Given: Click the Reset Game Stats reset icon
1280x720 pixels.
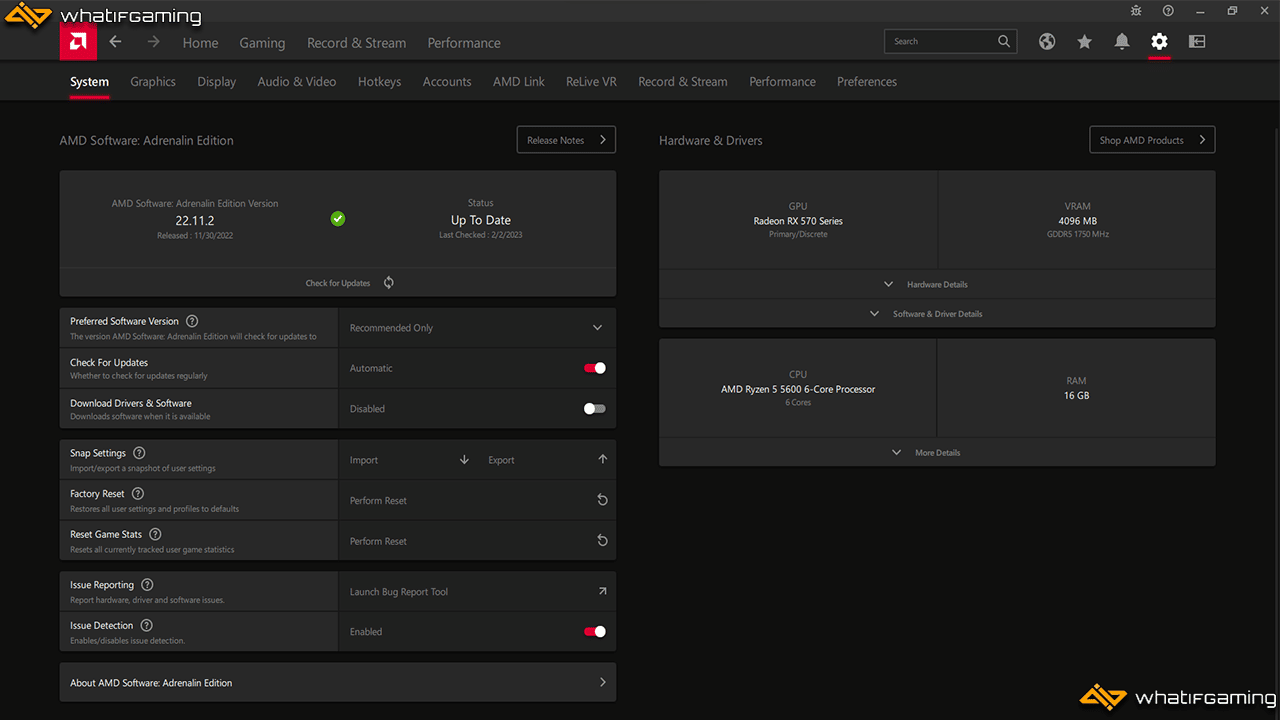Looking at the screenshot, I should (x=602, y=541).
